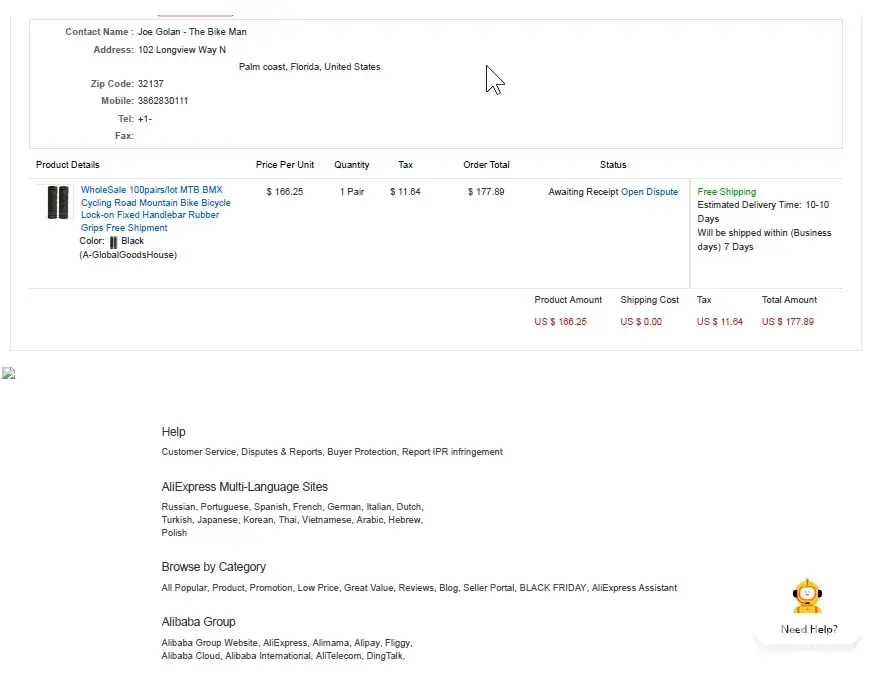Click the Open Dispute link

coord(649,192)
